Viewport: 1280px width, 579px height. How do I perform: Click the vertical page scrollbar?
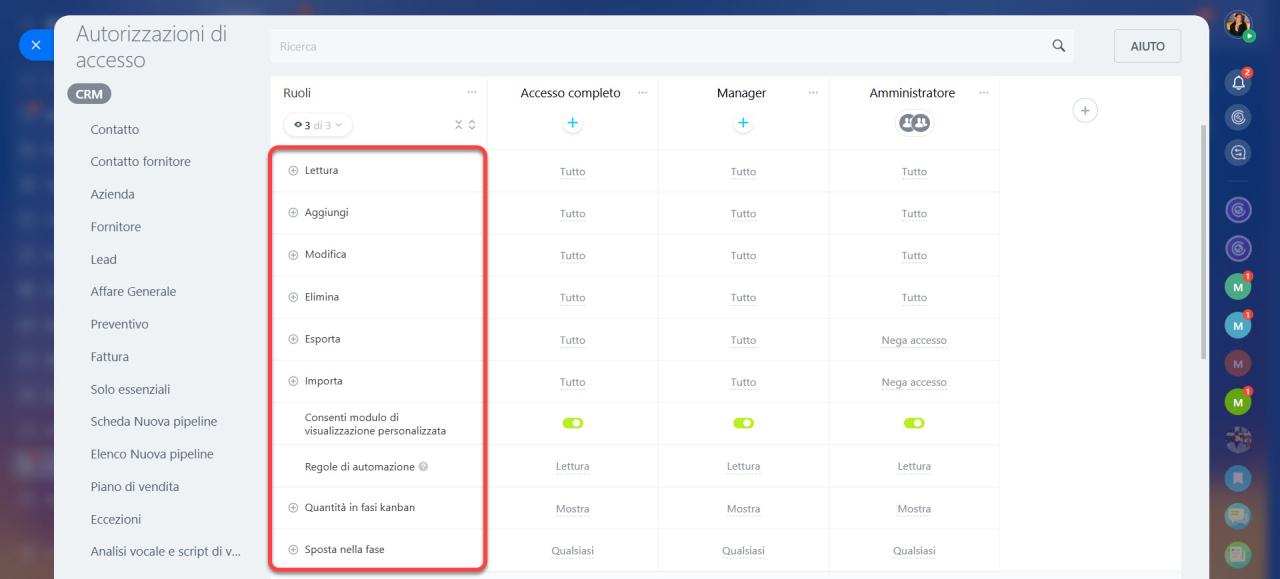(1202, 230)
